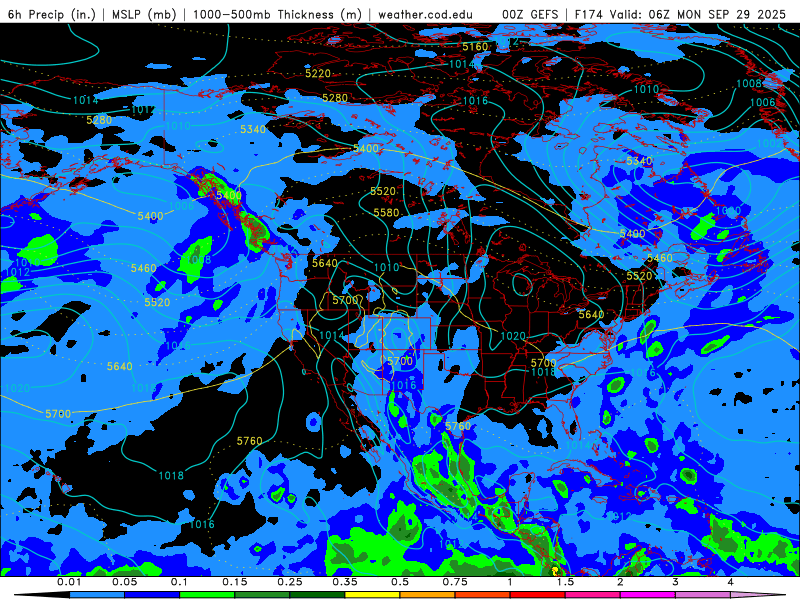Image resolution: width=800 pixels, height=600 pixels.
Task: Select the red-orange 0.75–1 legend swatch
Action: (483, 595)
